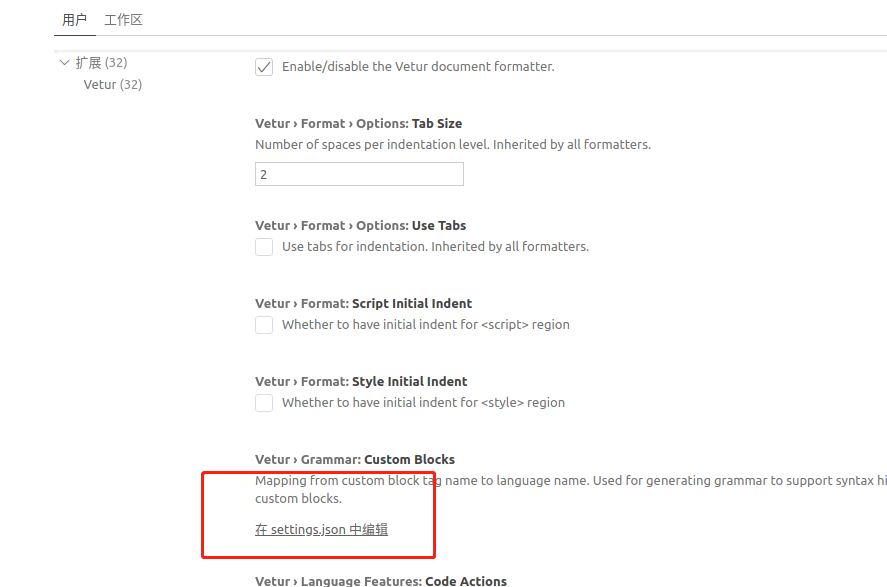Screen dimensions: 887x587
Task: Click the chevron next to 扩展 (32)
Action: point(64,61)
